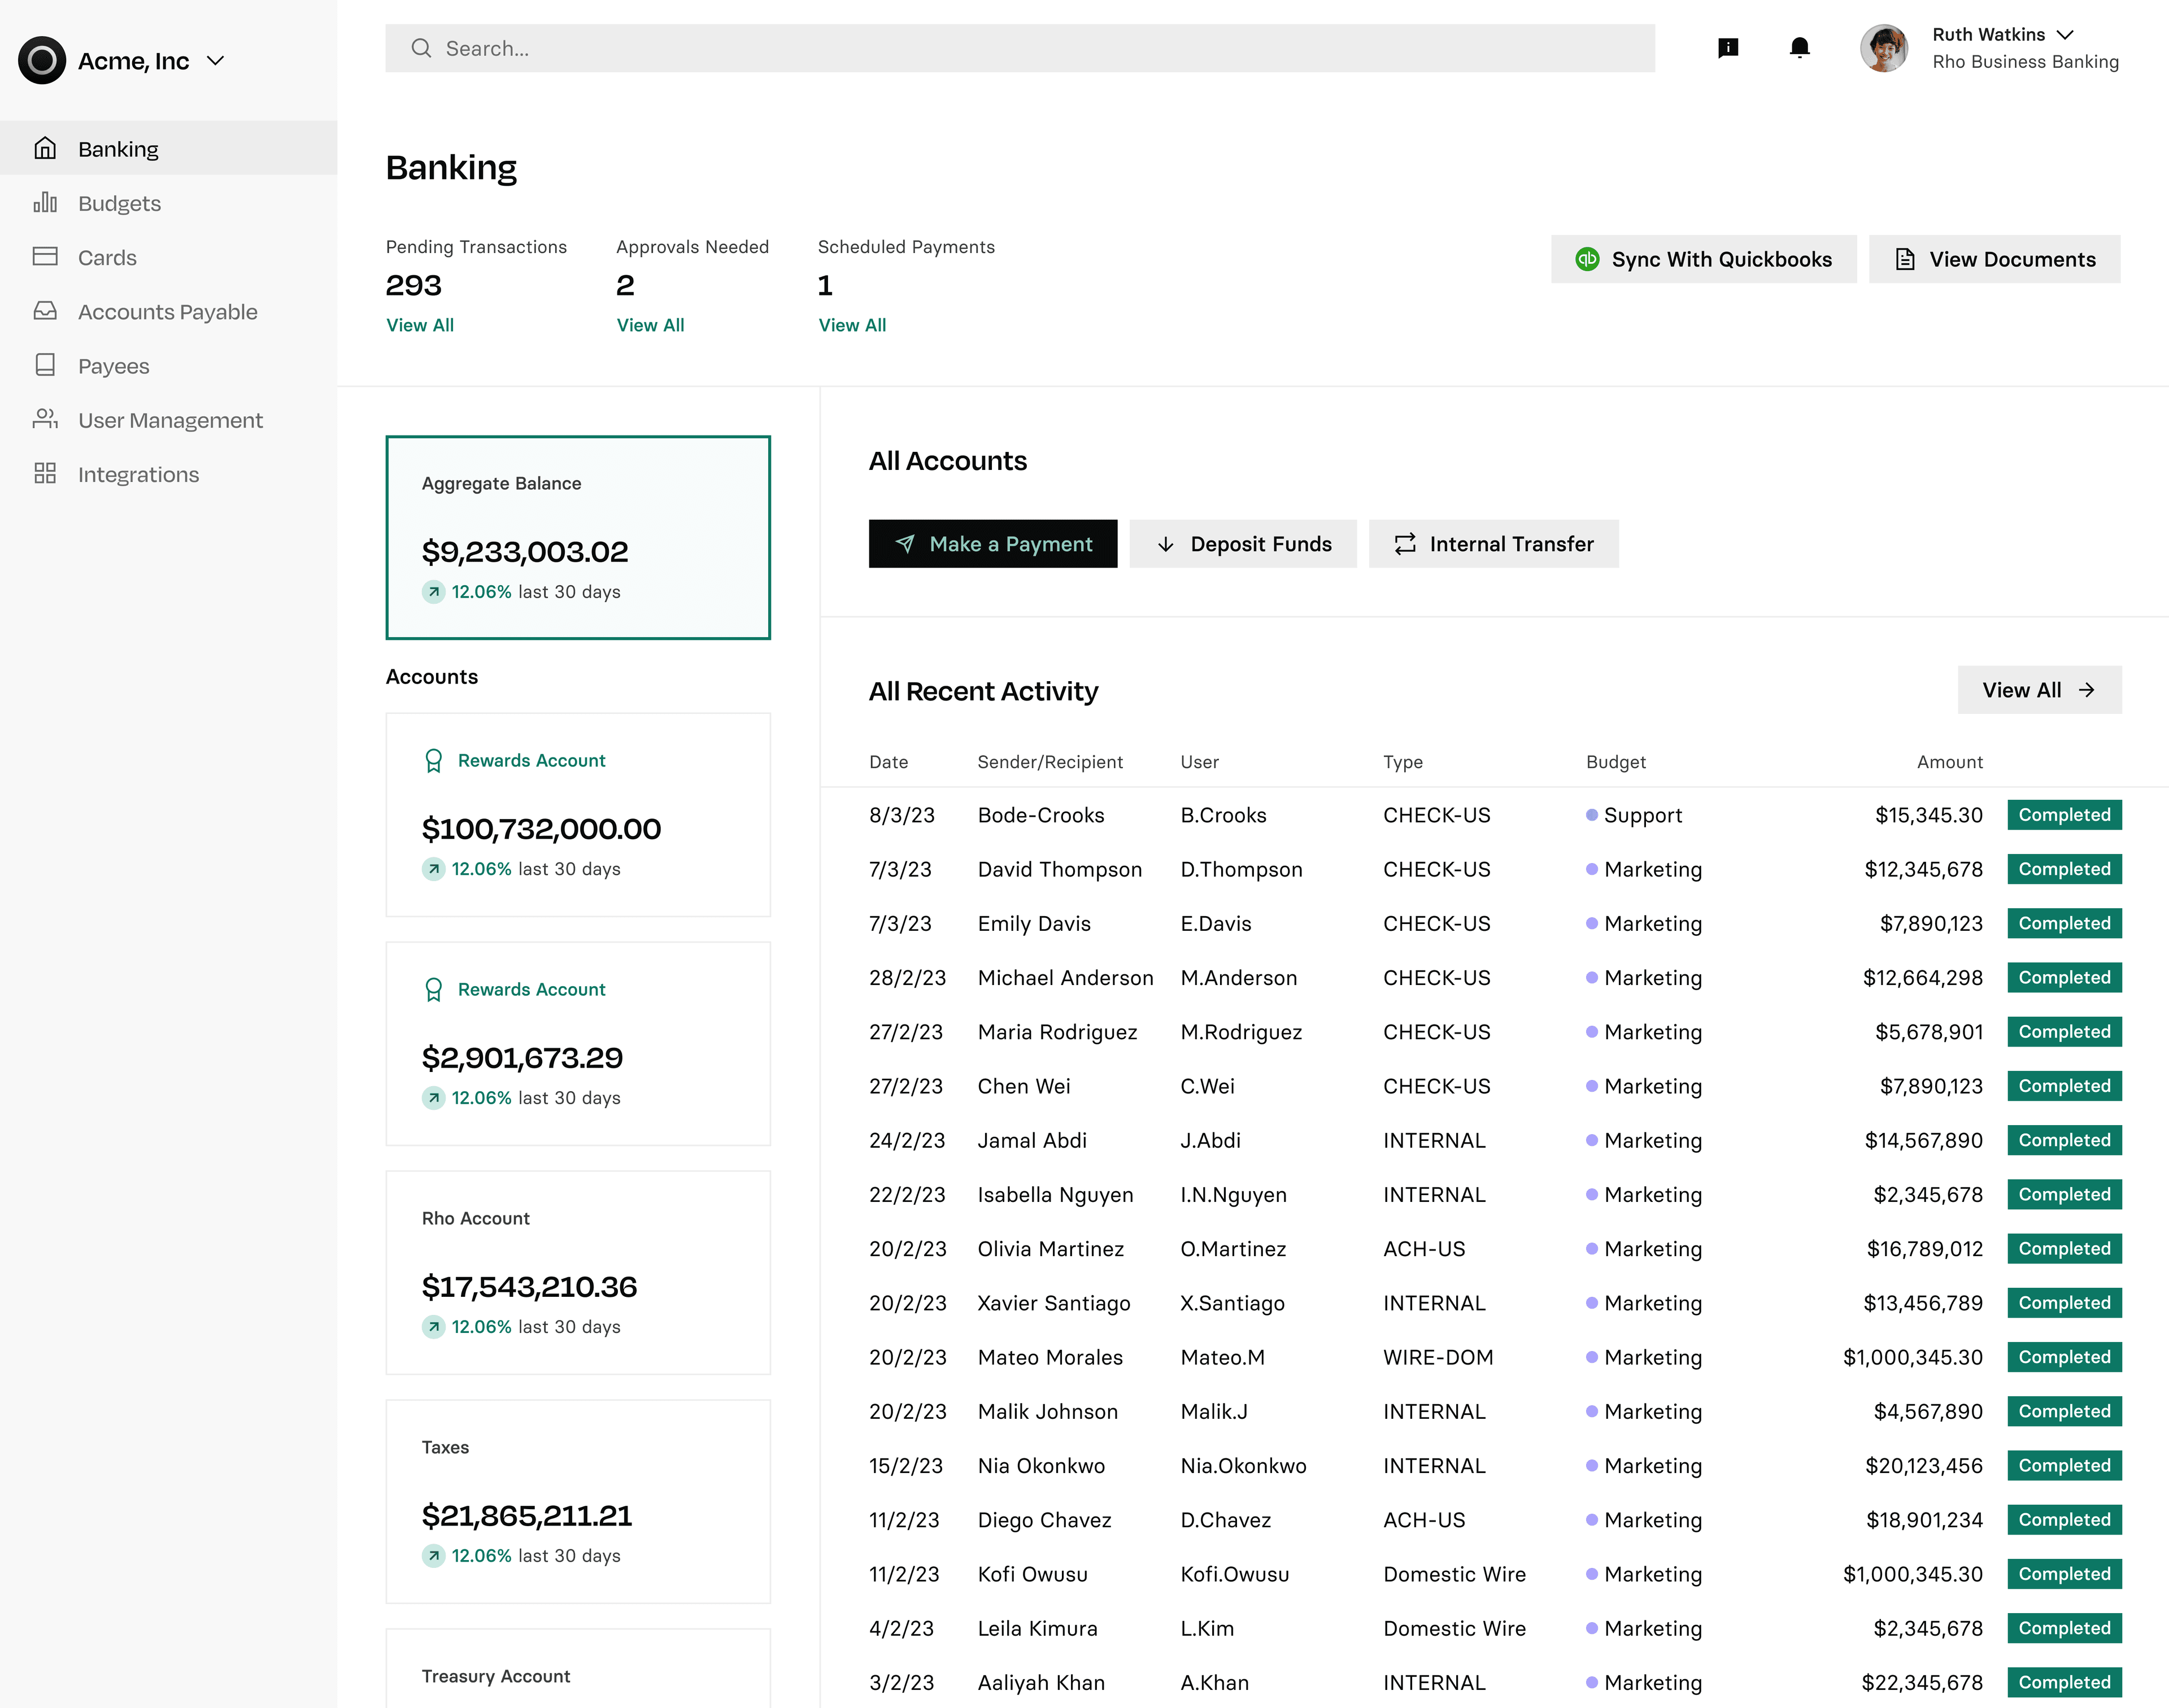This screenshot has width=2169, height=1708.
Task: Click Ruth Watkins profile avatar
Action: [x=1883, y=48]
